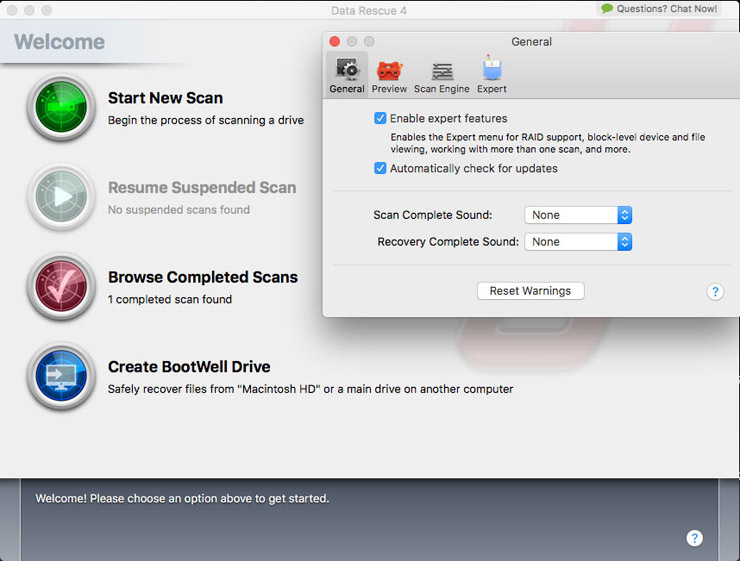This screenshot has height=561, width=740.
Task: Click the 'No suspended scans found' text
Action: pyautogui.click(x=179, y=209)
